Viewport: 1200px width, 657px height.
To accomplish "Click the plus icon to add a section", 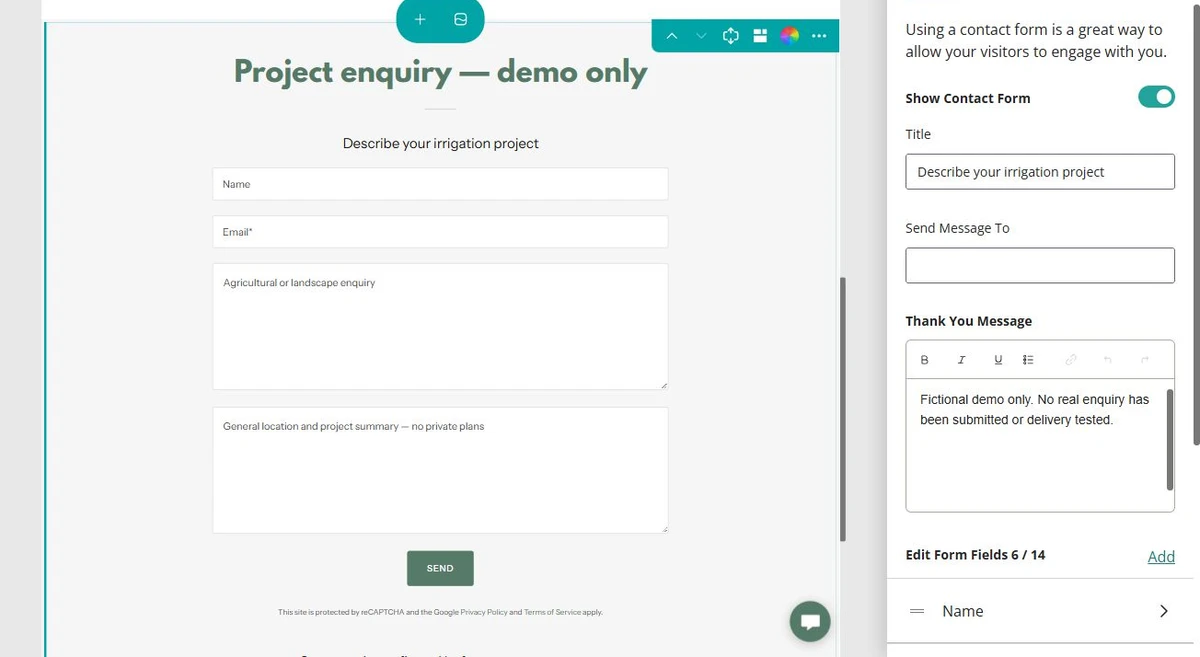I will (x=420, y=20).
